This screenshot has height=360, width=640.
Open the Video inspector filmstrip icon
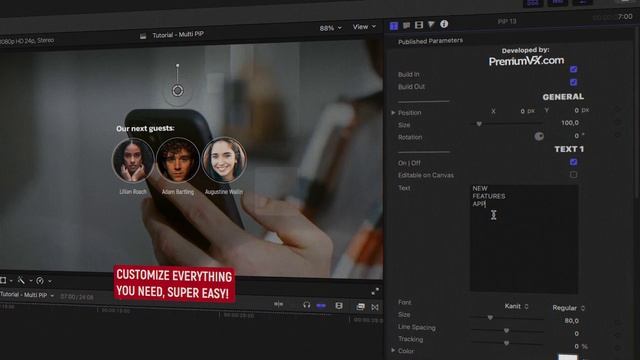pos(419,25)
